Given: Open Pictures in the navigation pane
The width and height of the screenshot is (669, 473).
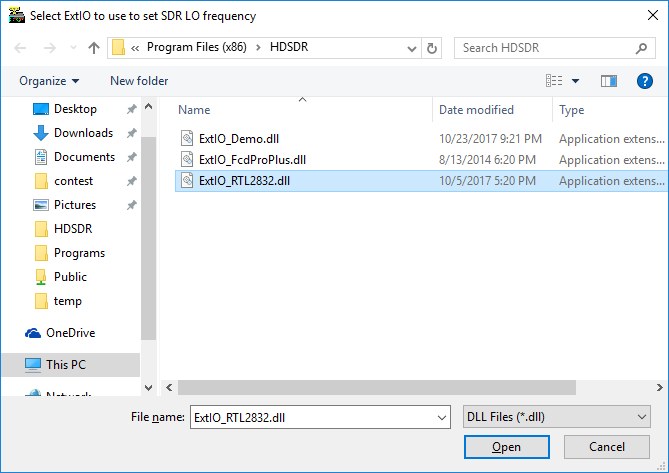Looking at the screenshot, I should tap(75, 205).
